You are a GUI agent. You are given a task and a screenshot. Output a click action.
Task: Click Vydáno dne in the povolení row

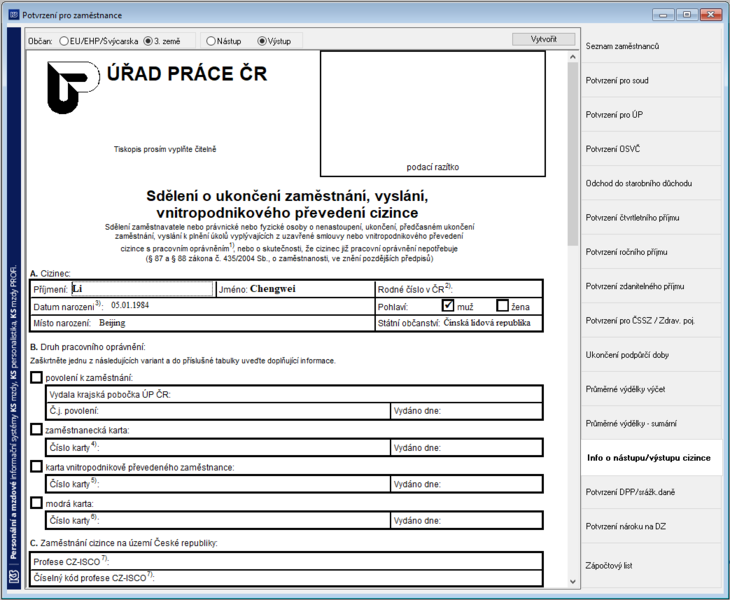[466, 411]
